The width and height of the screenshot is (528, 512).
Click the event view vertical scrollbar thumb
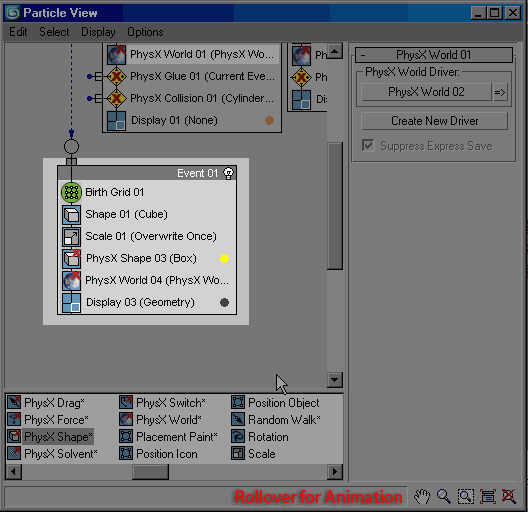(335, 206)
